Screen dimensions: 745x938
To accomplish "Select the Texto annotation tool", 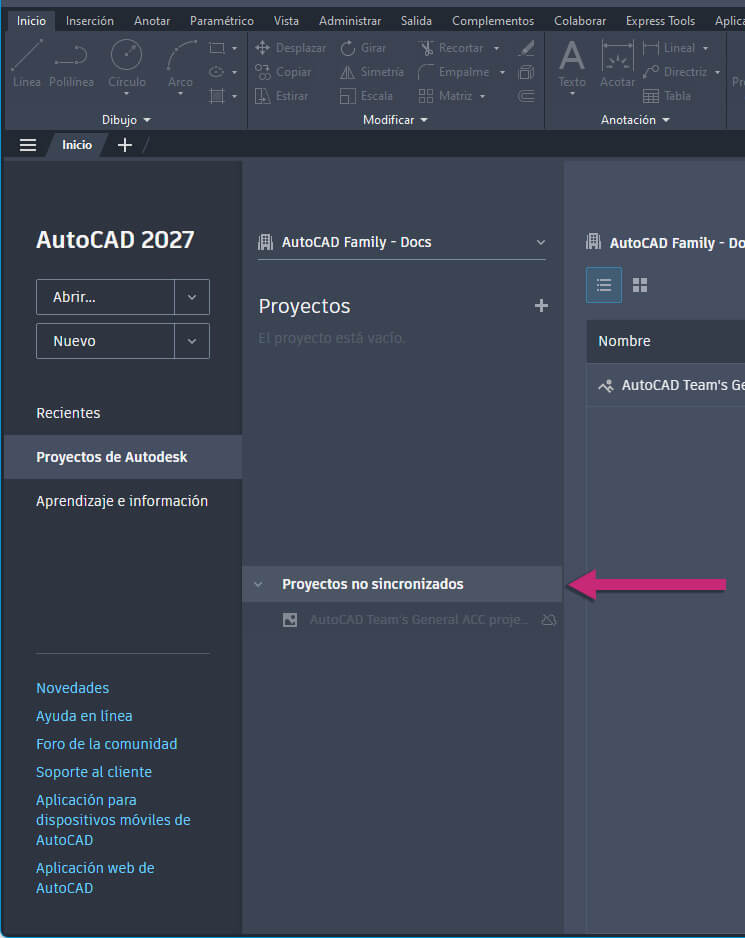I will click(x=572, y=63).
